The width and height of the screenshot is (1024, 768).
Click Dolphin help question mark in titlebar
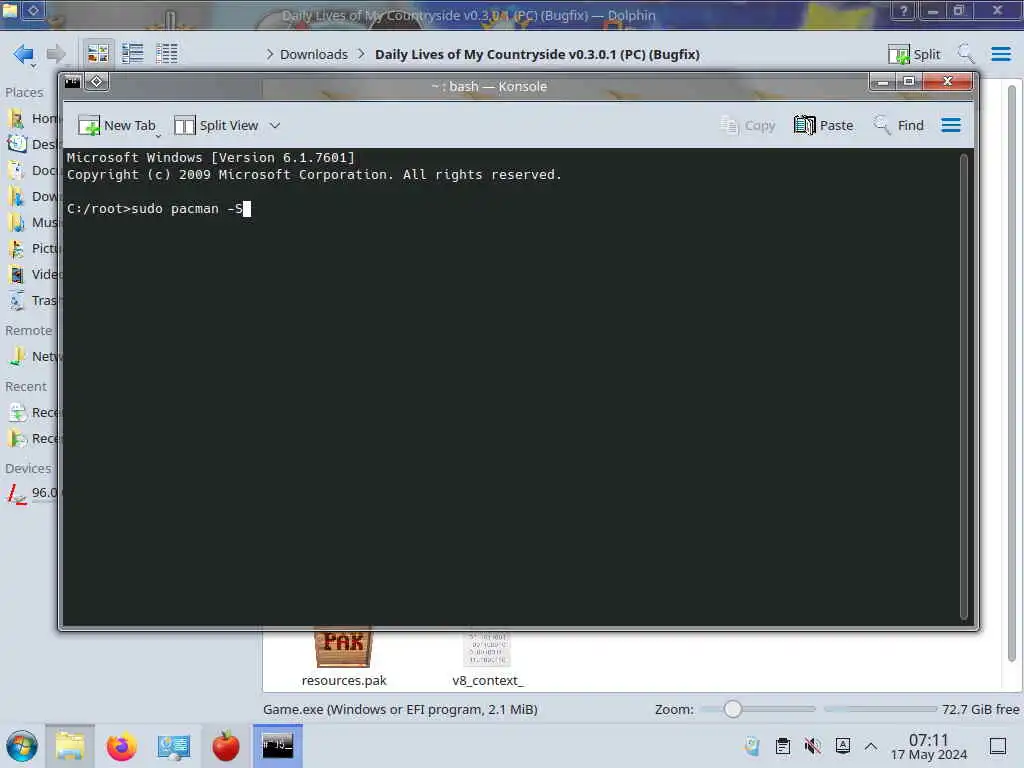pos(903,10)
